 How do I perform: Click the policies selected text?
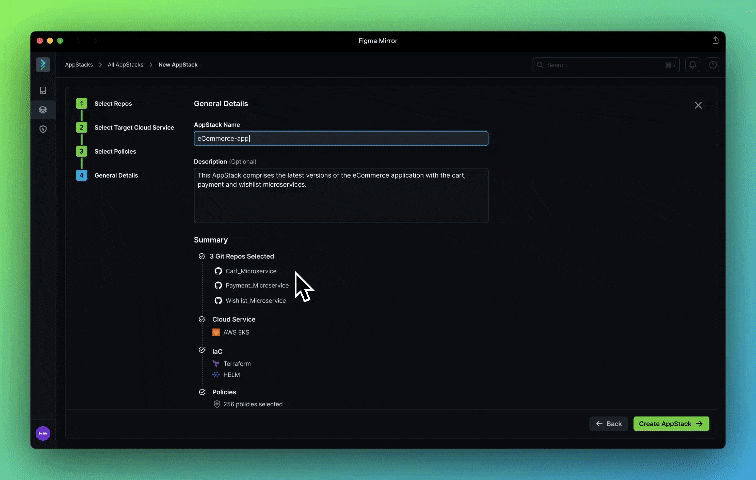point(253,404)
